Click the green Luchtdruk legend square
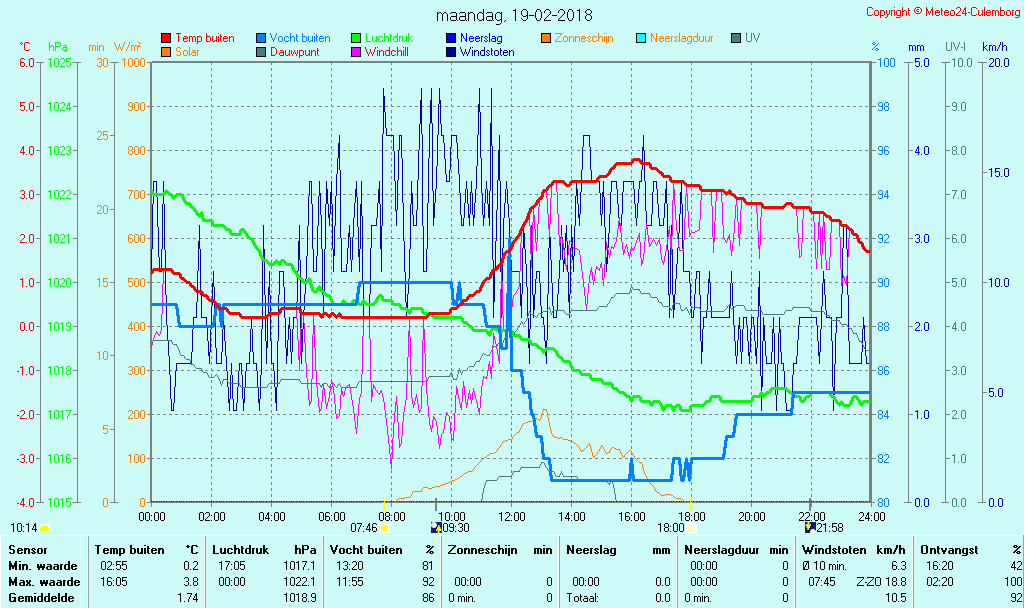The image size is (1026, 608). pos(356,38)
